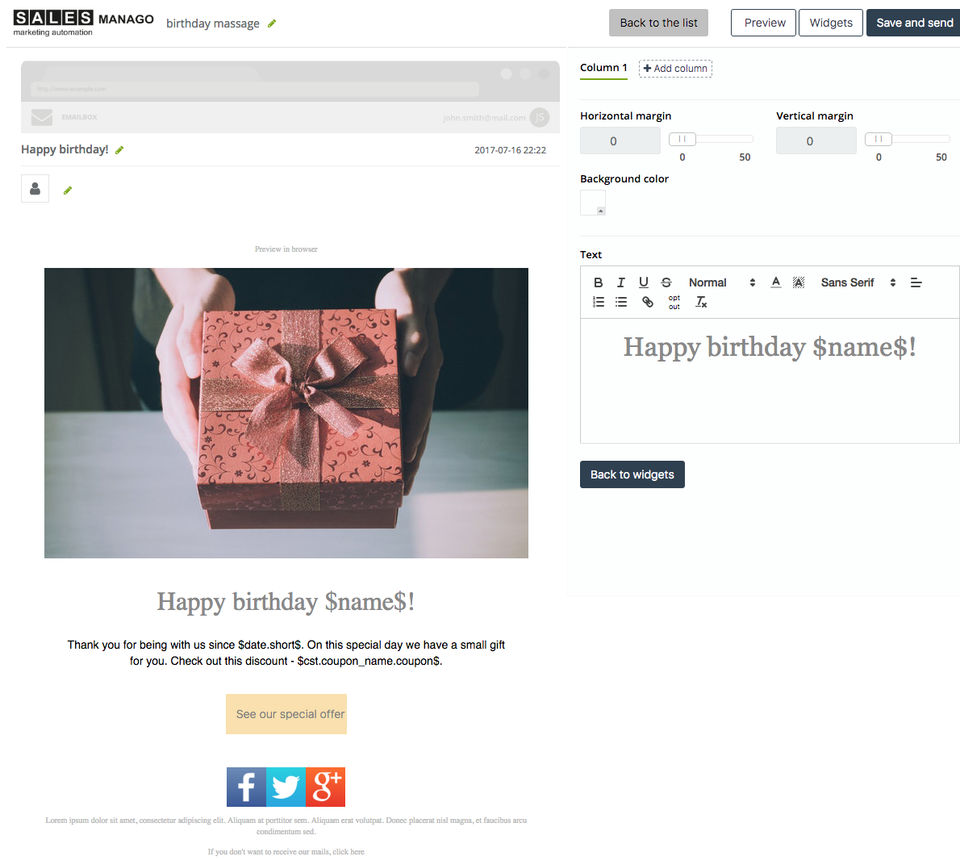Insert a bulleted list

coord(621,302)
